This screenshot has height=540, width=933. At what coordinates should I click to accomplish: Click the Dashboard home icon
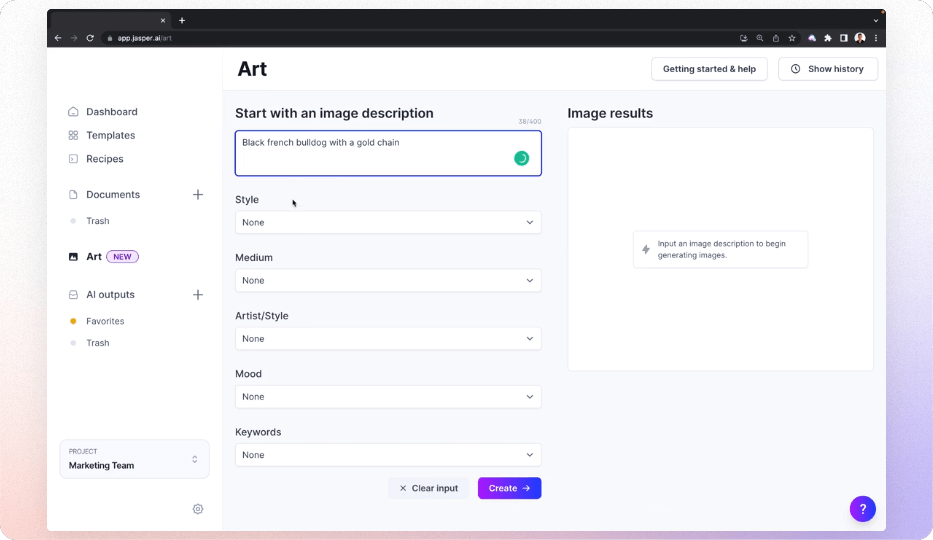73,112
